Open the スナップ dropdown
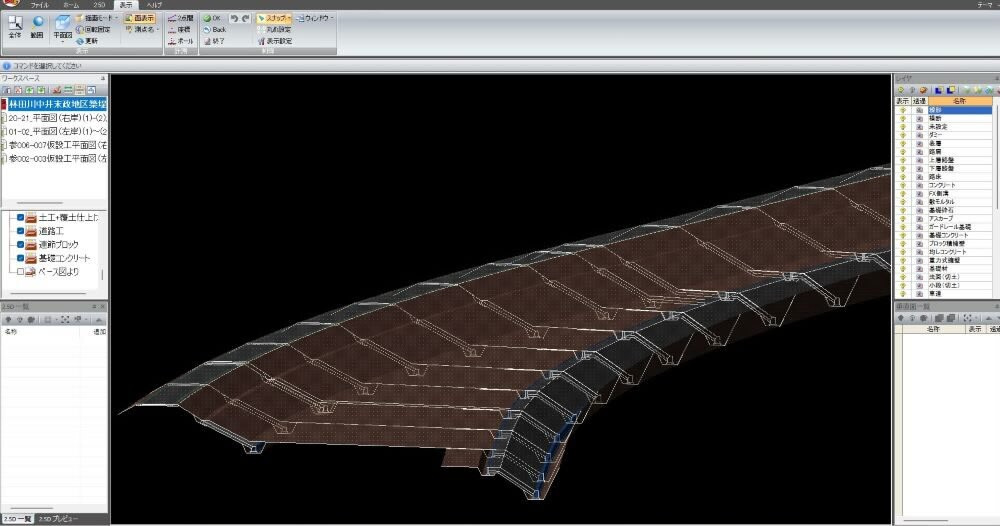 pos(274,18)
